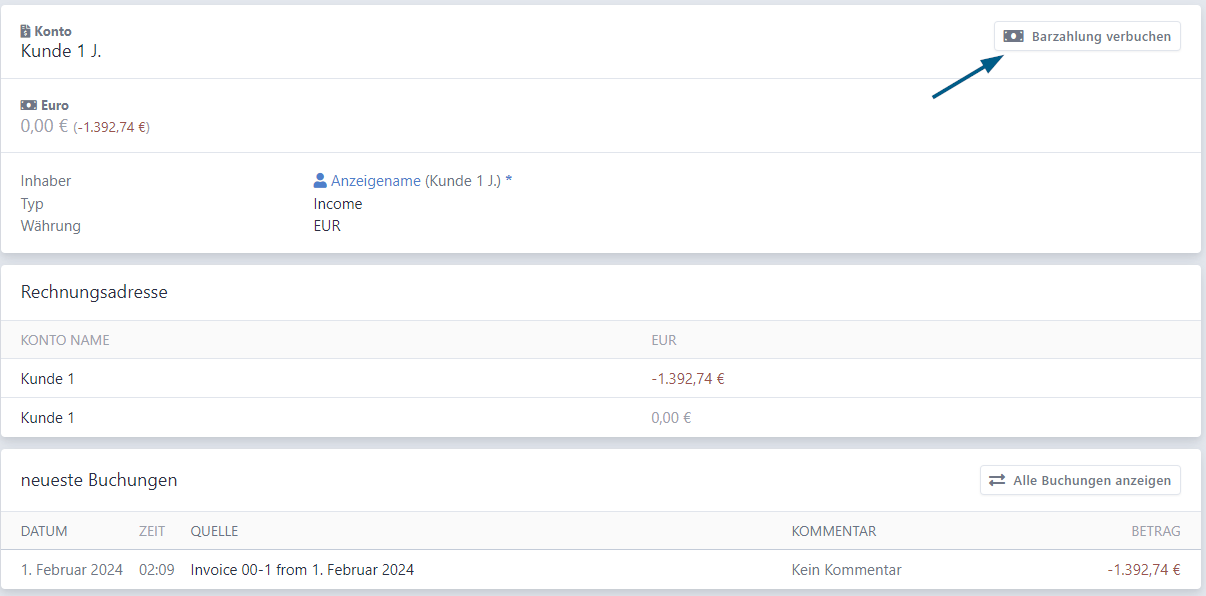This screenshot has width=1206, height=596.
Task: Click the 0,00 € cell in the Rechnungsadresse table
Action: 671,418
